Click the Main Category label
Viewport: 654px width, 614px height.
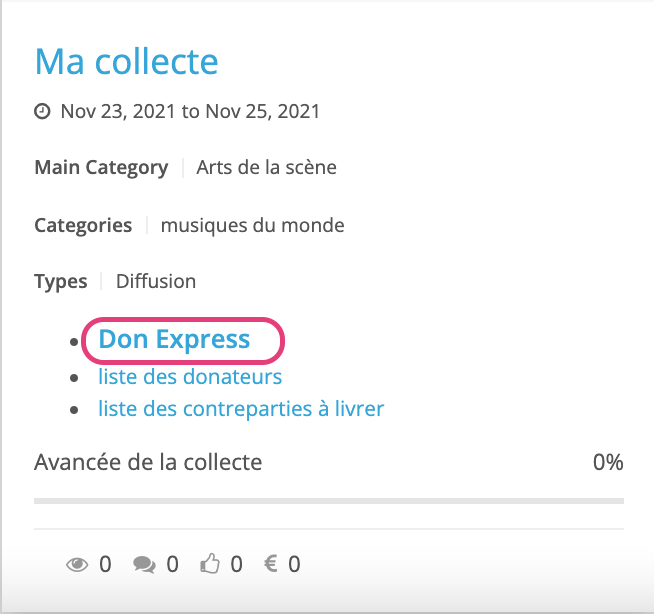(101, 168)
